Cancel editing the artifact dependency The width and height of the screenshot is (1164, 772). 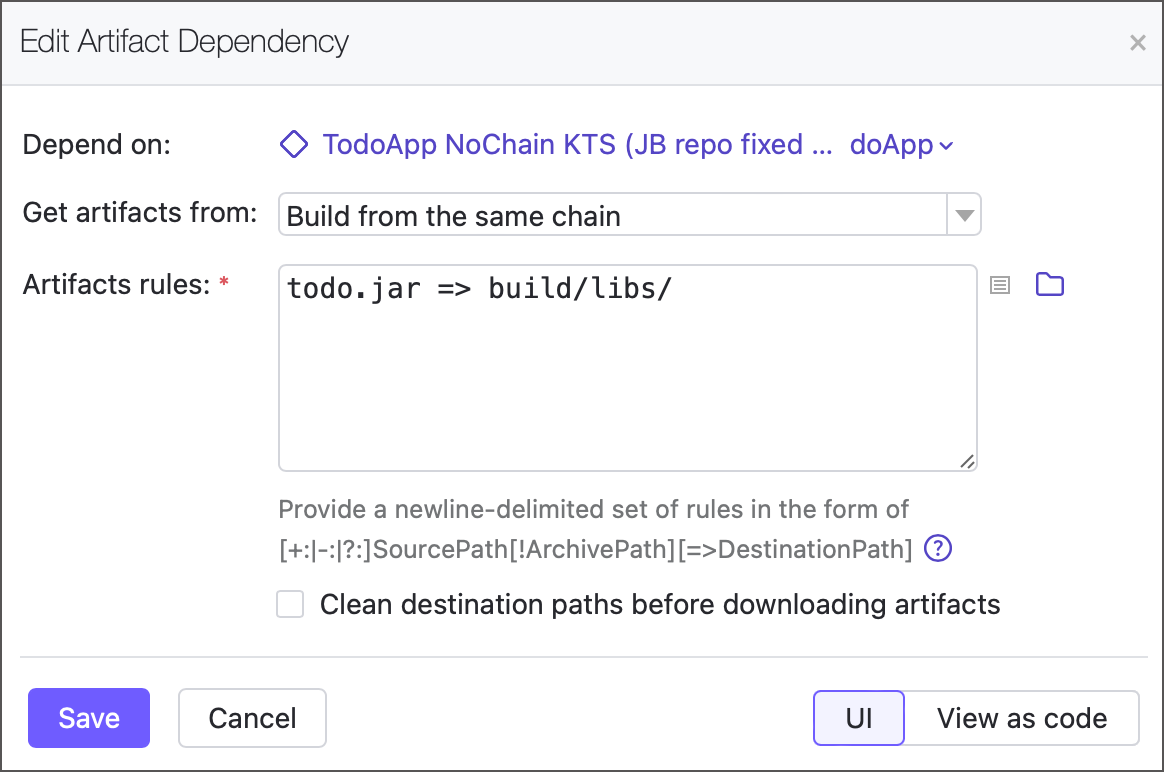pyautogui.click(x=252, y=718)
